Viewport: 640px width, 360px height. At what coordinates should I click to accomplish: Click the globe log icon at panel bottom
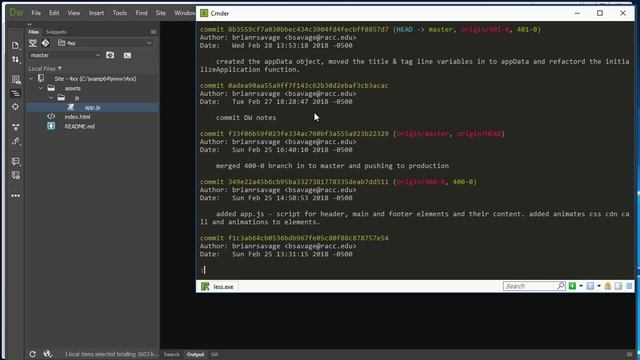click(x=47, y=354)
